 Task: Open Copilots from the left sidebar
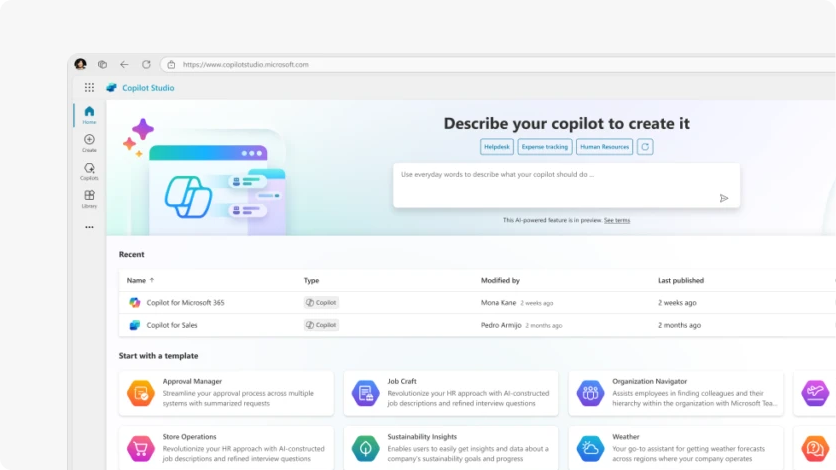click(x=89, y=170)
